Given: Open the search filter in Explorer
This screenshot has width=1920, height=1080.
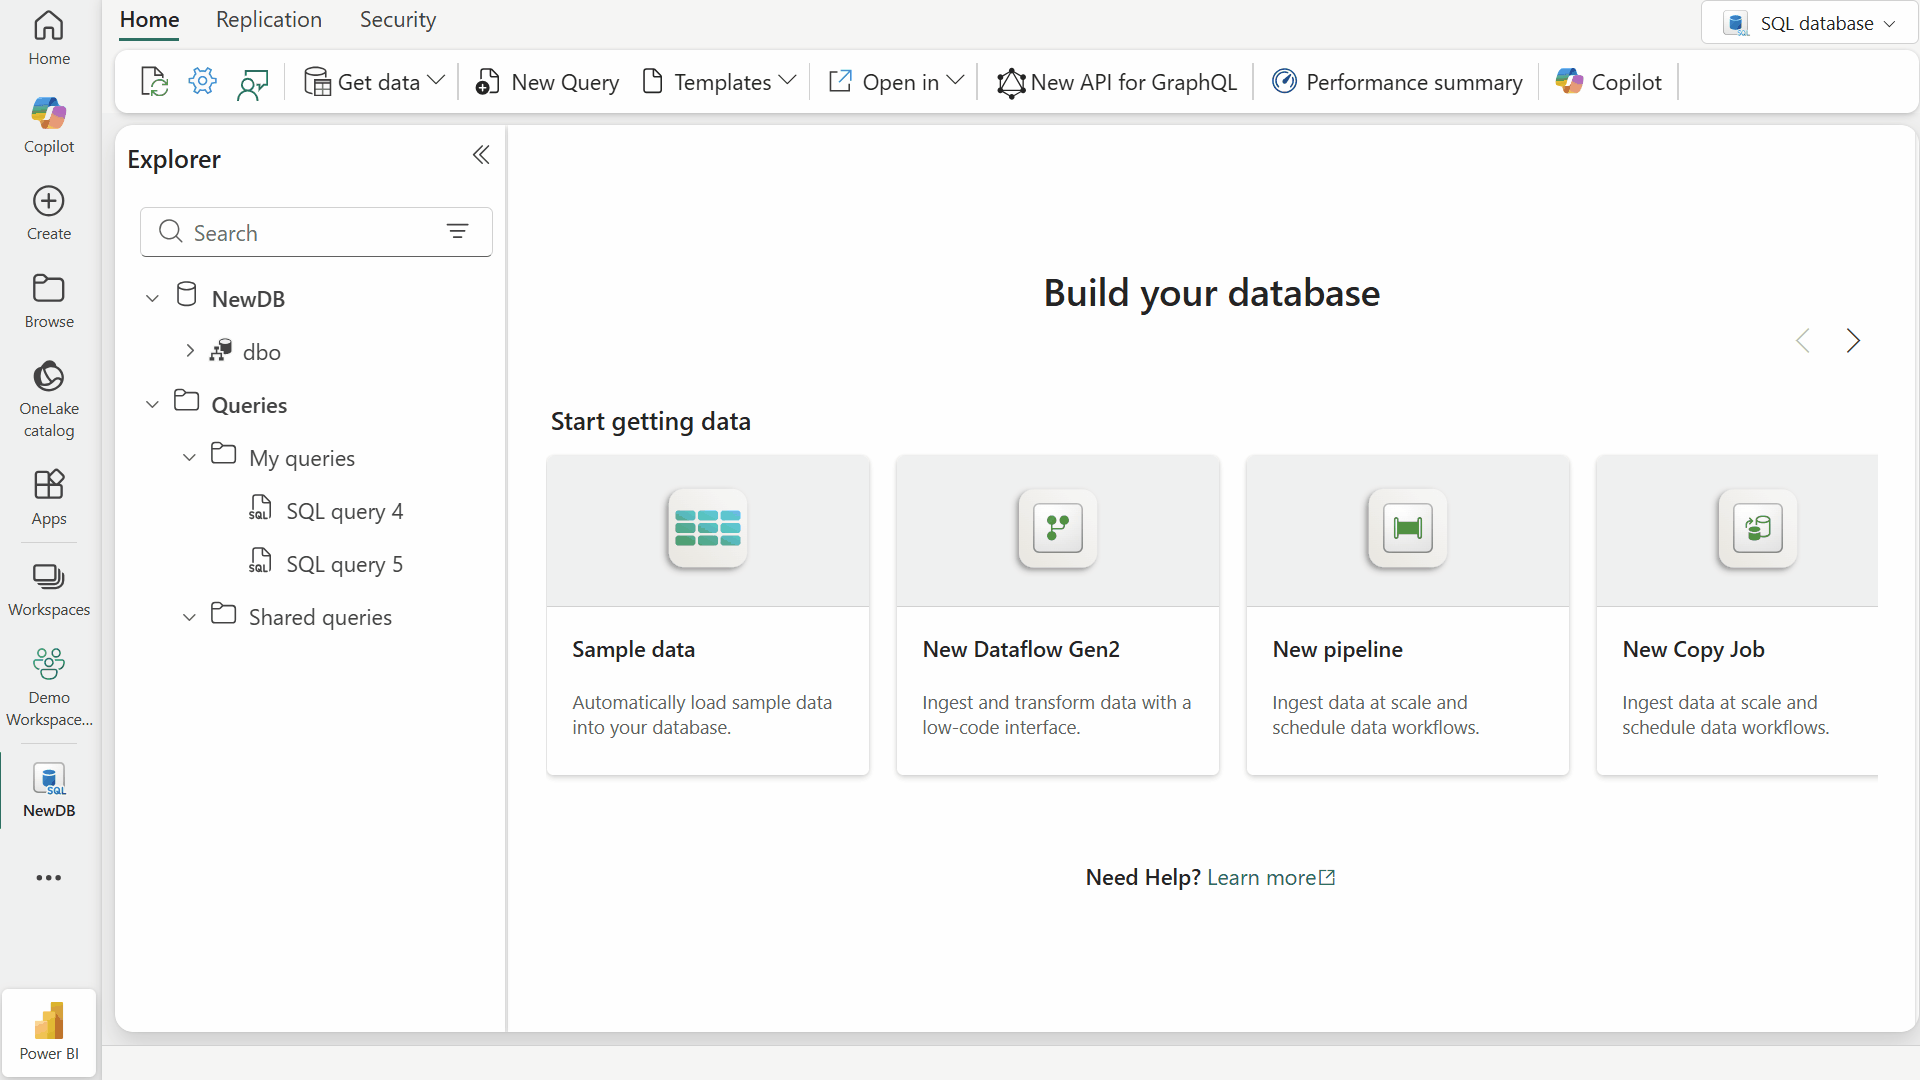Looking at the screenshot, I should 458,231.
